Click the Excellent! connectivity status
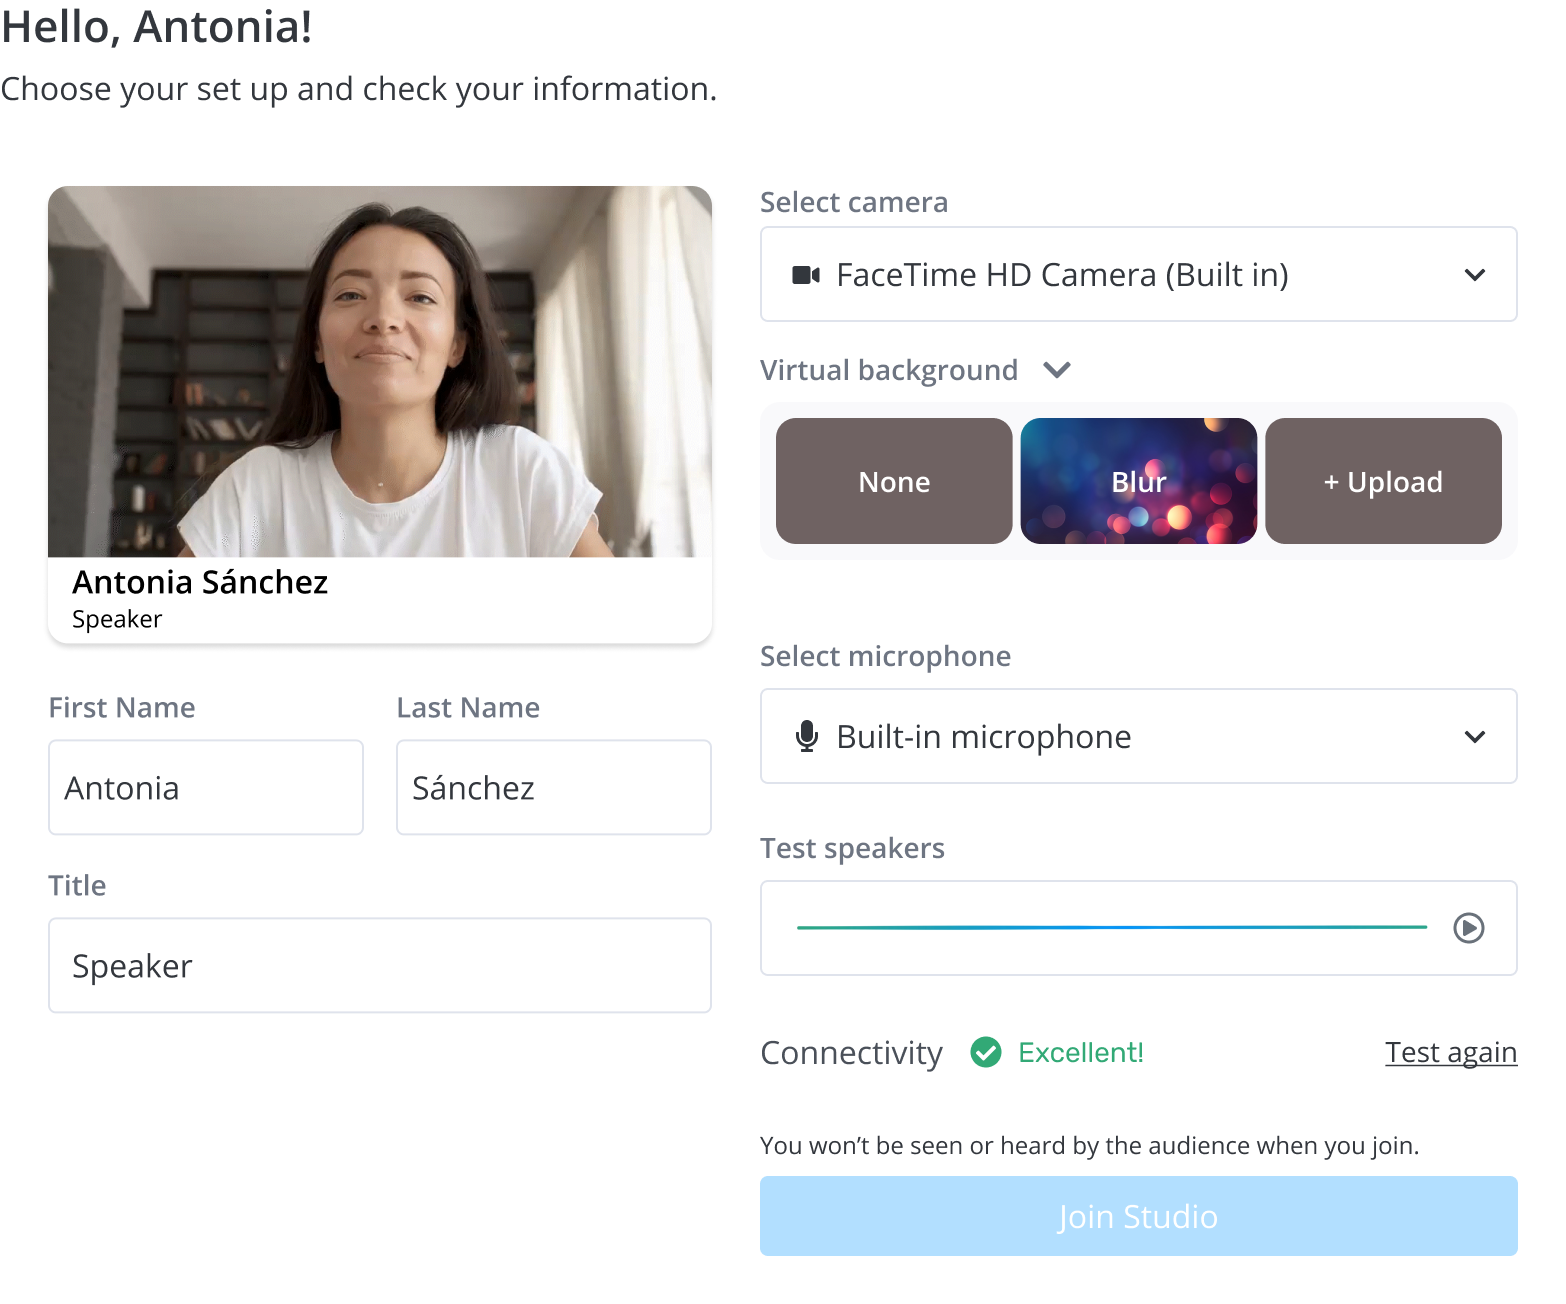 [1081, 1052]
